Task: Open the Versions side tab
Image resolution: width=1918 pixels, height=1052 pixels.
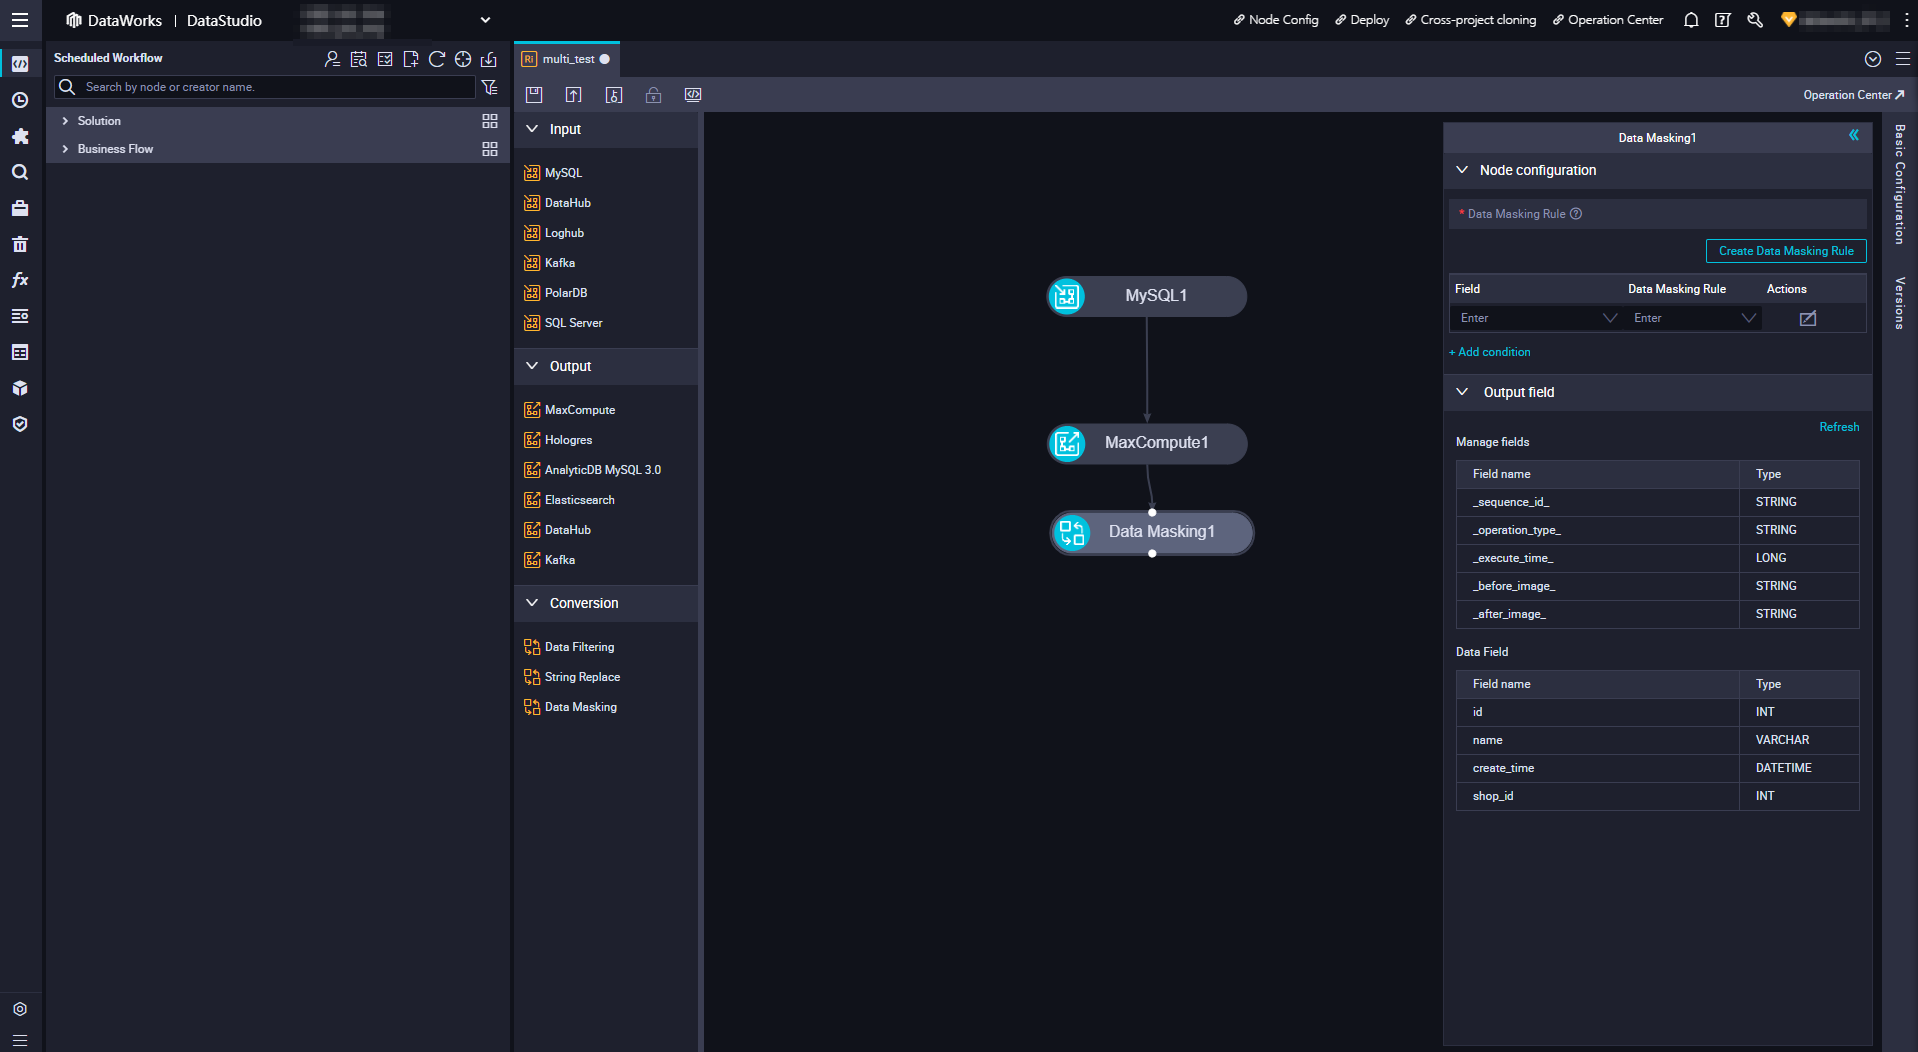Action: [x=1899, y=303]
